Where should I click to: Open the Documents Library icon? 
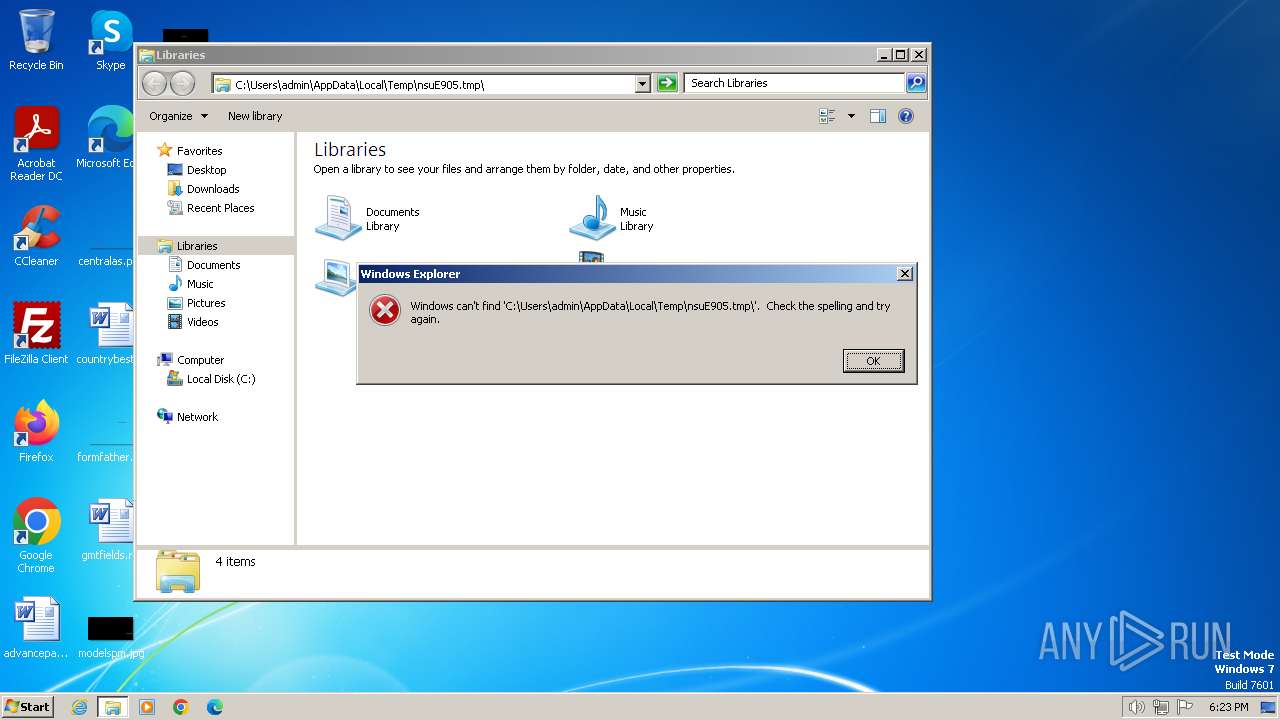[x=337, y=217]
